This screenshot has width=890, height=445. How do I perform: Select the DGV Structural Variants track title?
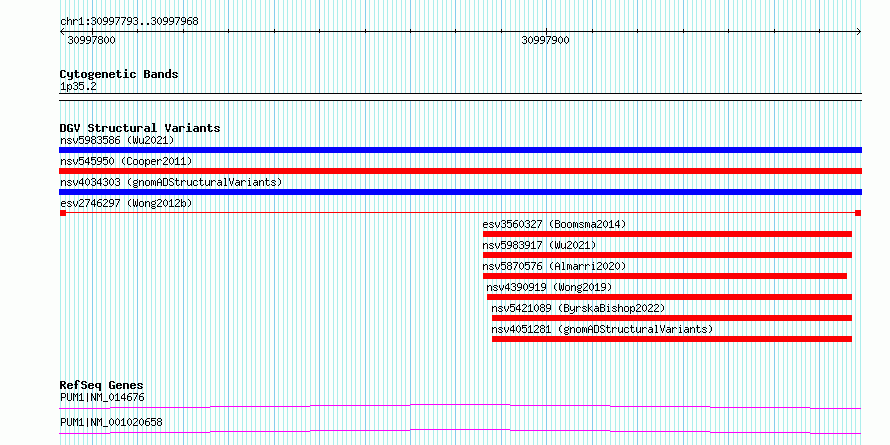tap(140, 128)
